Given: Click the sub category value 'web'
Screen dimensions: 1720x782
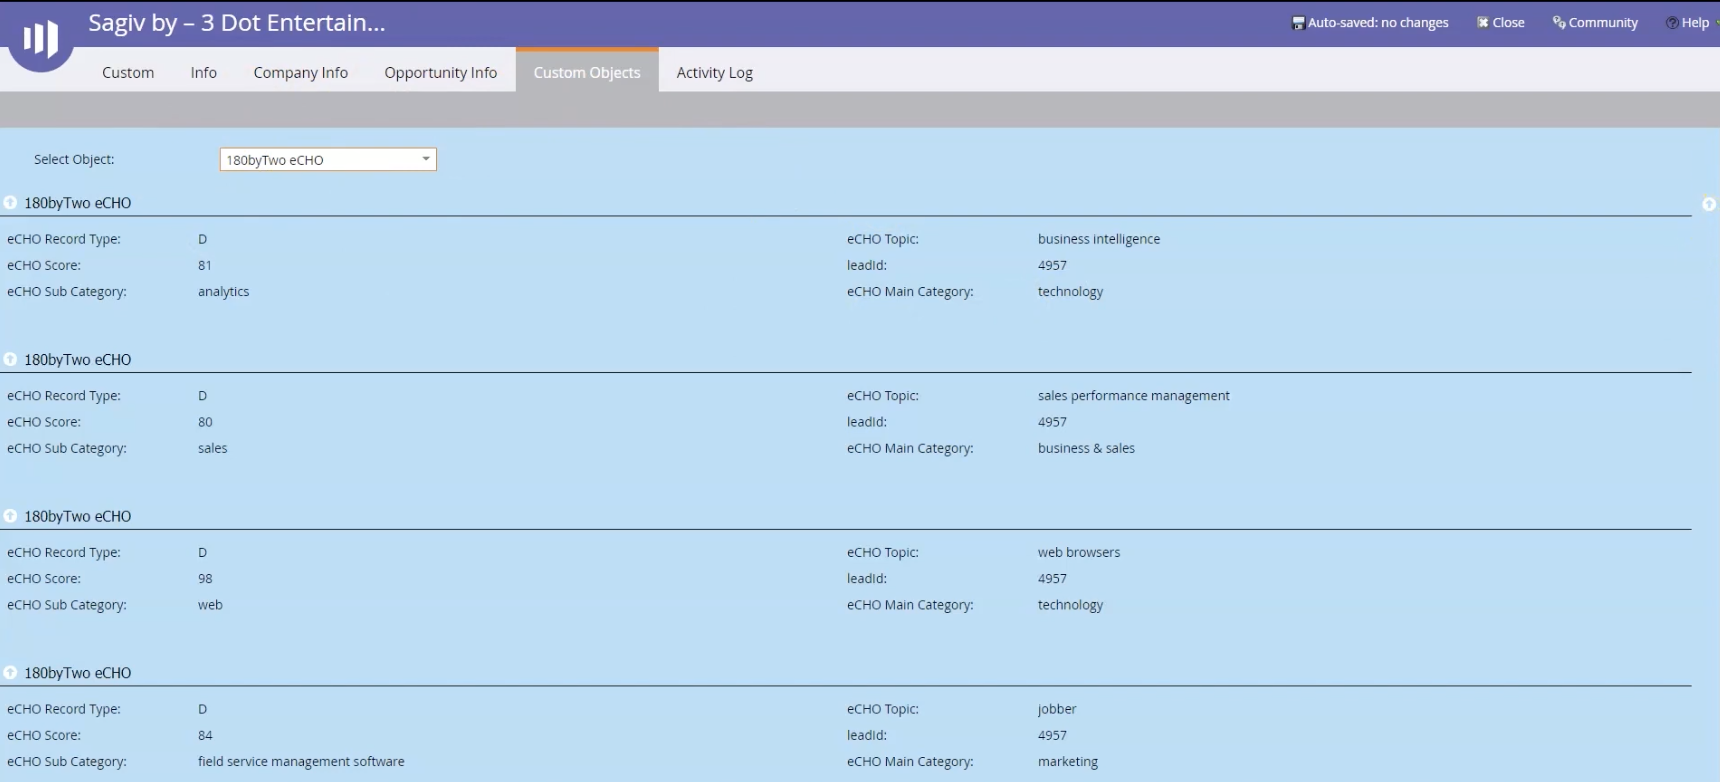Looking at the screenshot, I should pyautogui.click(x=210, y=605).
